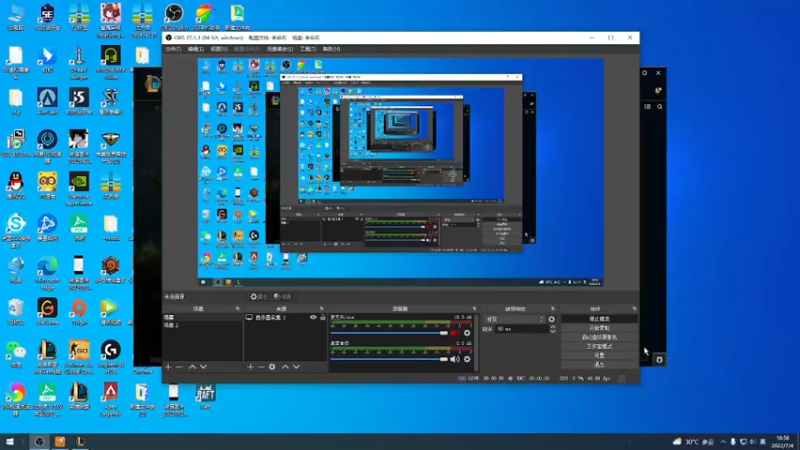
Task: Expand the system tray hidden icons chevron
Action: coord(723,441)
